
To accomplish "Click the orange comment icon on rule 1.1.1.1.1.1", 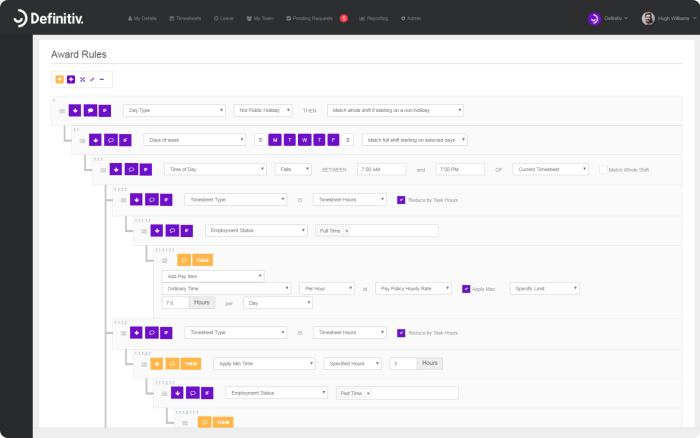I will pos(184,260).
